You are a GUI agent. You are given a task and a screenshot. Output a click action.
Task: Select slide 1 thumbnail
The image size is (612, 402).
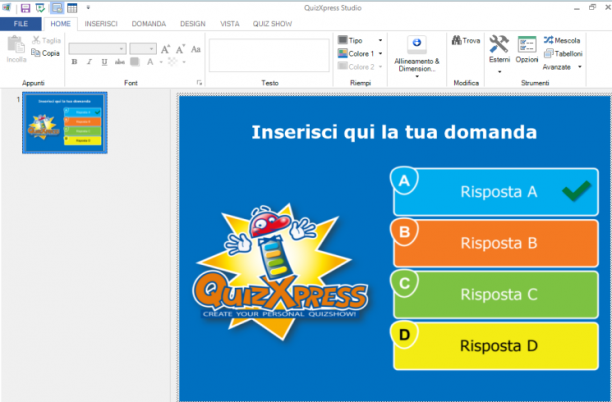[x=65, y=123]
